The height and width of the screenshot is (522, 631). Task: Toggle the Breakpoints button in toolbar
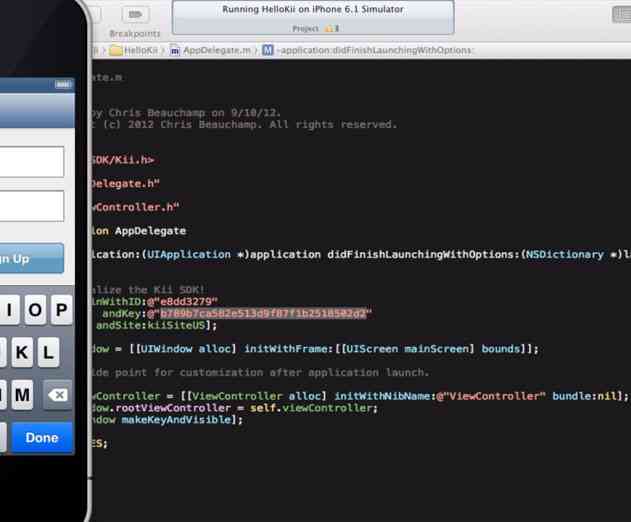tap(135, 15)
